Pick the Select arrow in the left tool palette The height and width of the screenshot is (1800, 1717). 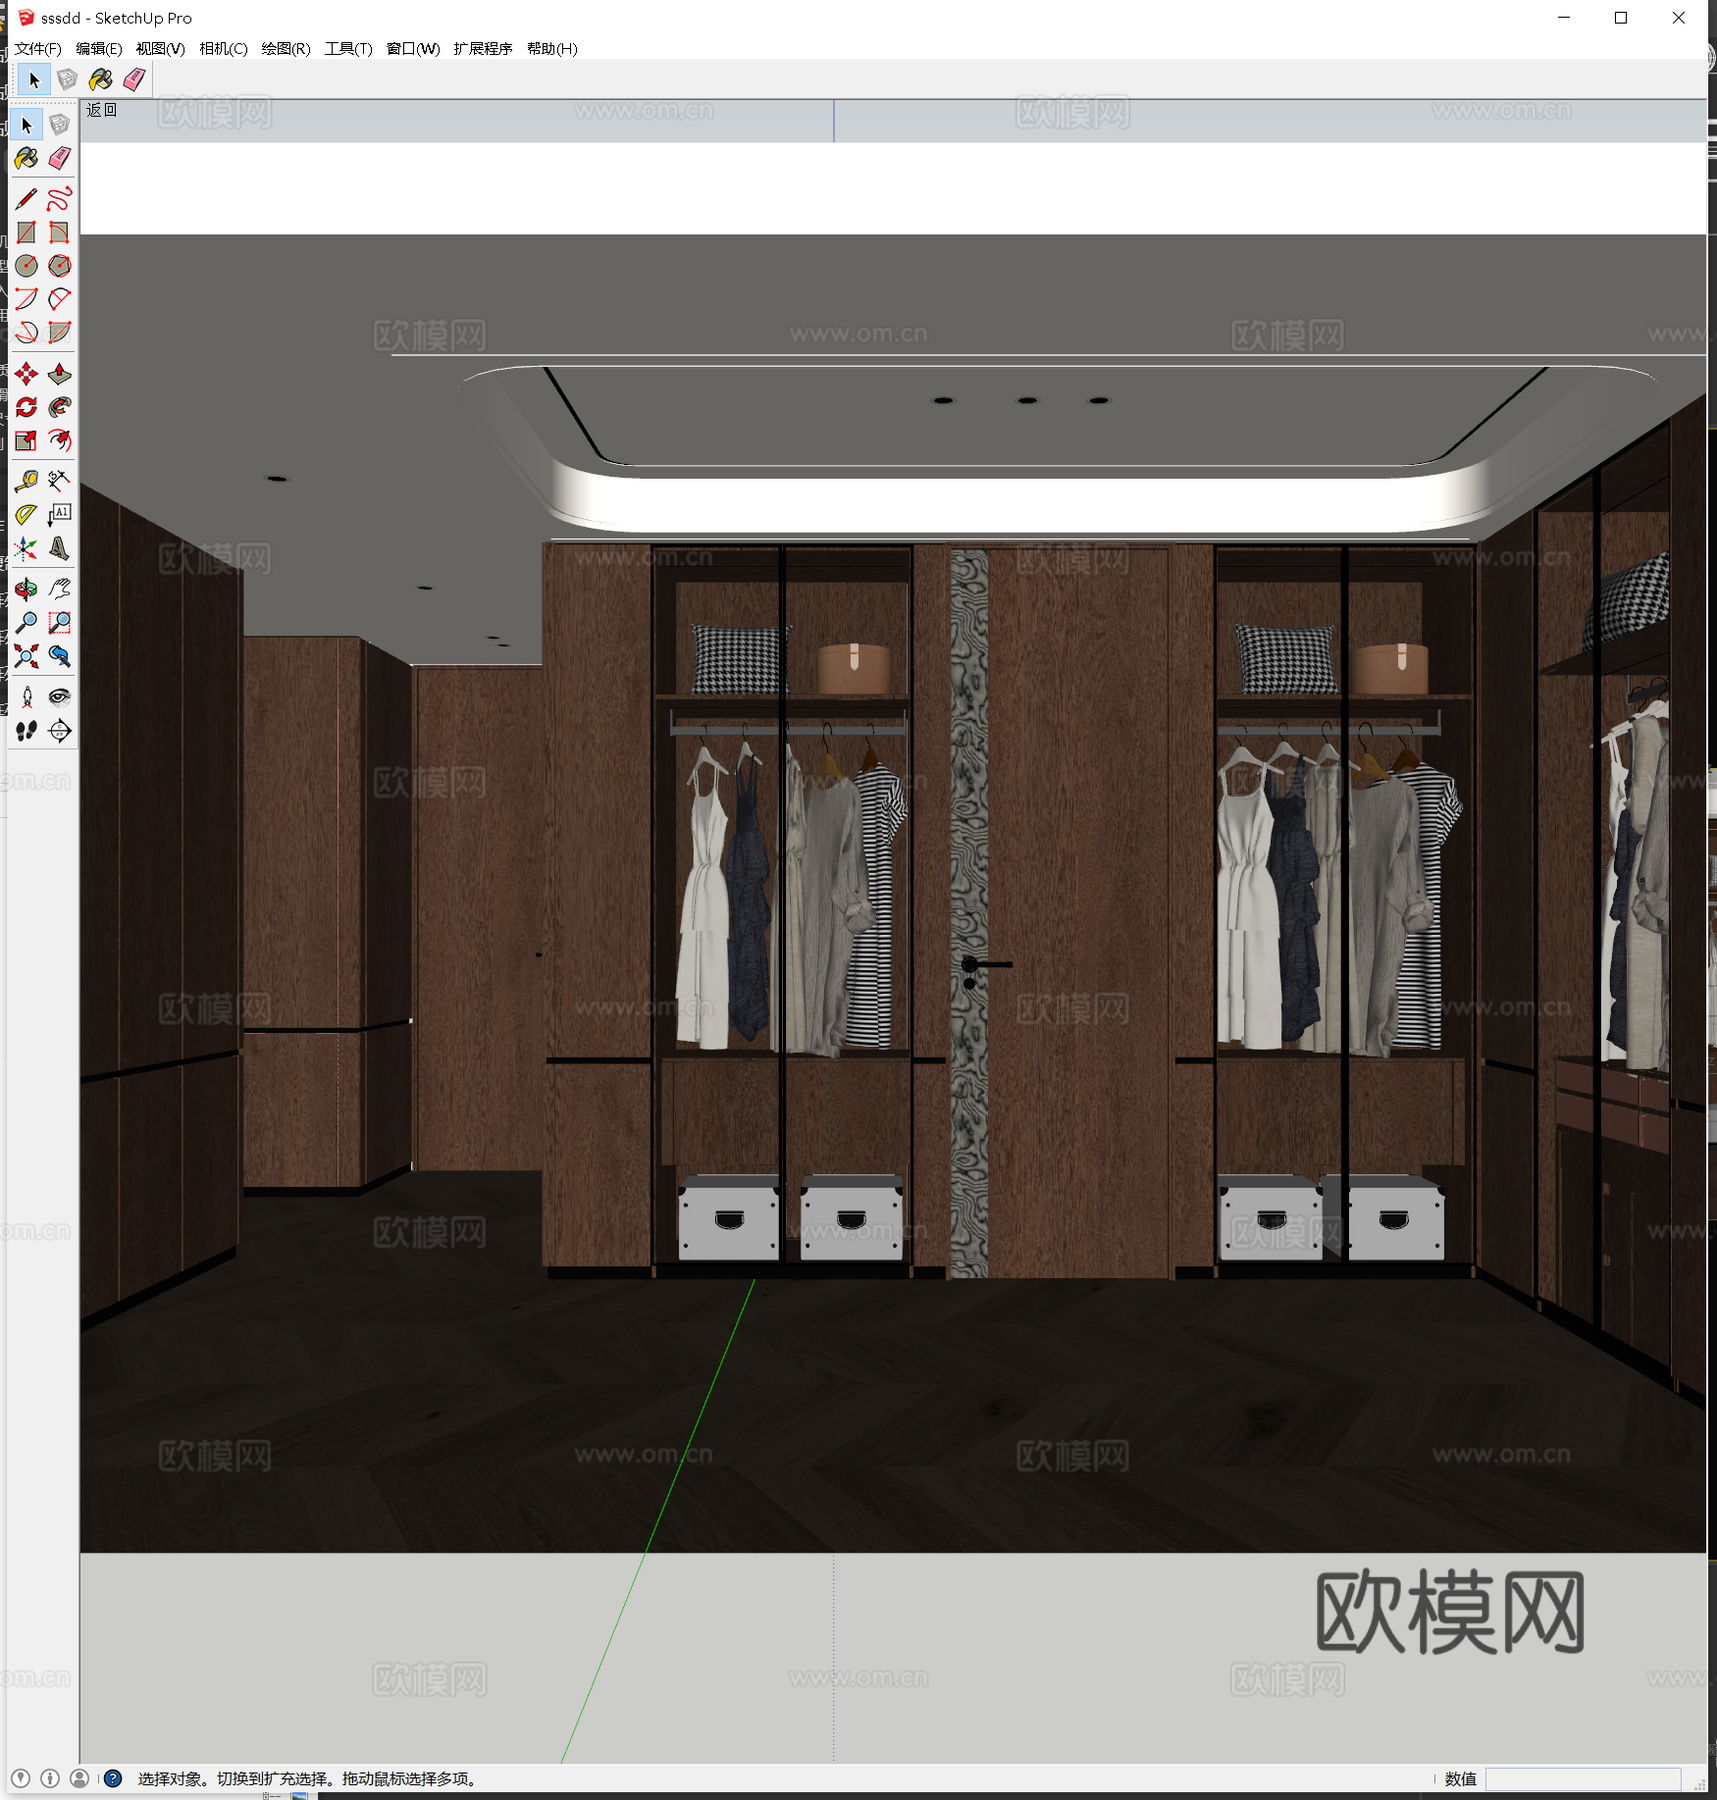pyautogui.click(x=27, y=125)
